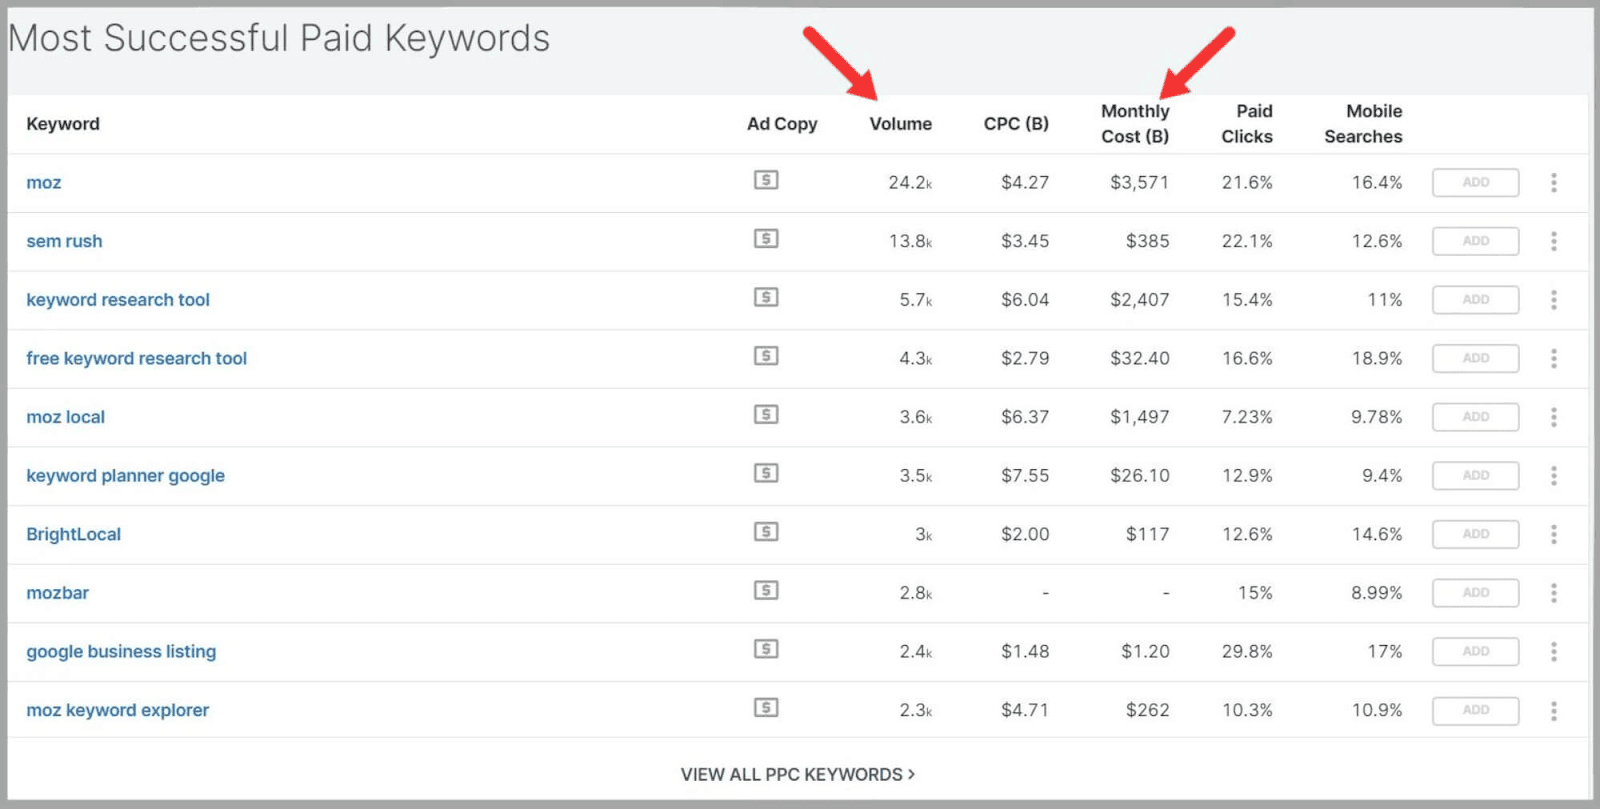Select the 13.8k volume value
This screenshot has height=809, width=1600.
point(910,241)
